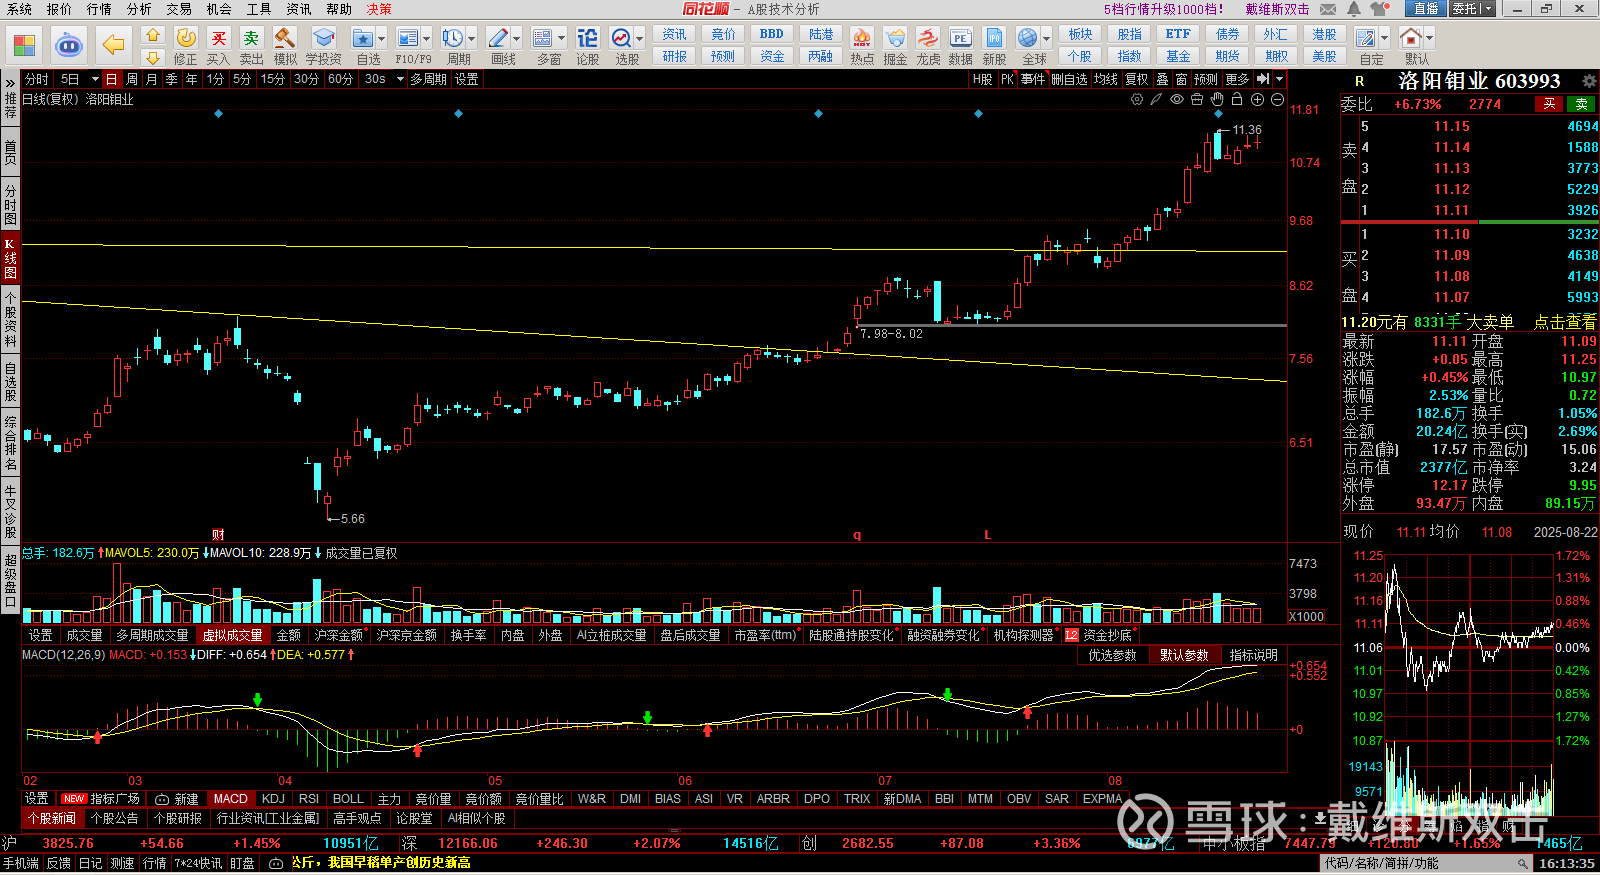Open the blue robot assistant icon

tap(69, 45)
